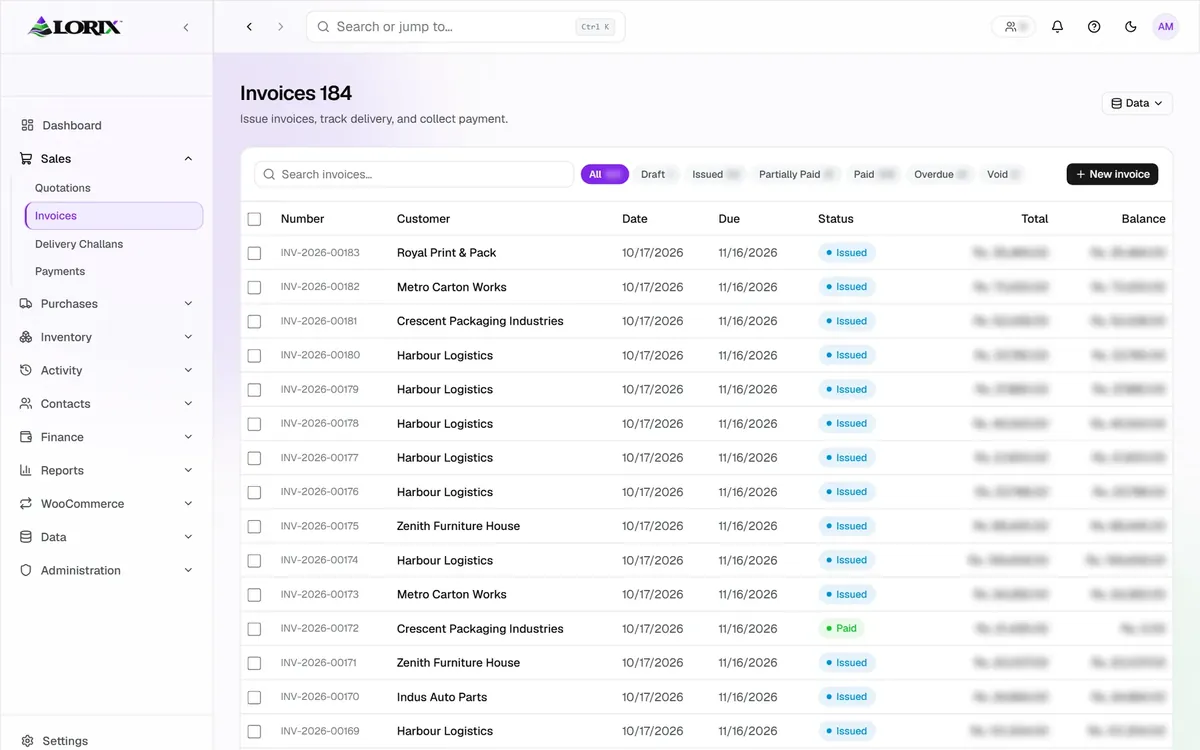
Task: Filter invoices by All tab
Action: pyautogui.click(x=605, y=174)
